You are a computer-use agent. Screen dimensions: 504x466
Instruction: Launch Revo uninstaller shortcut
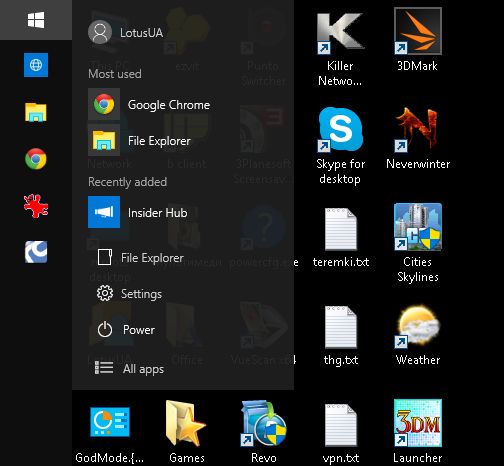(264, 431)
